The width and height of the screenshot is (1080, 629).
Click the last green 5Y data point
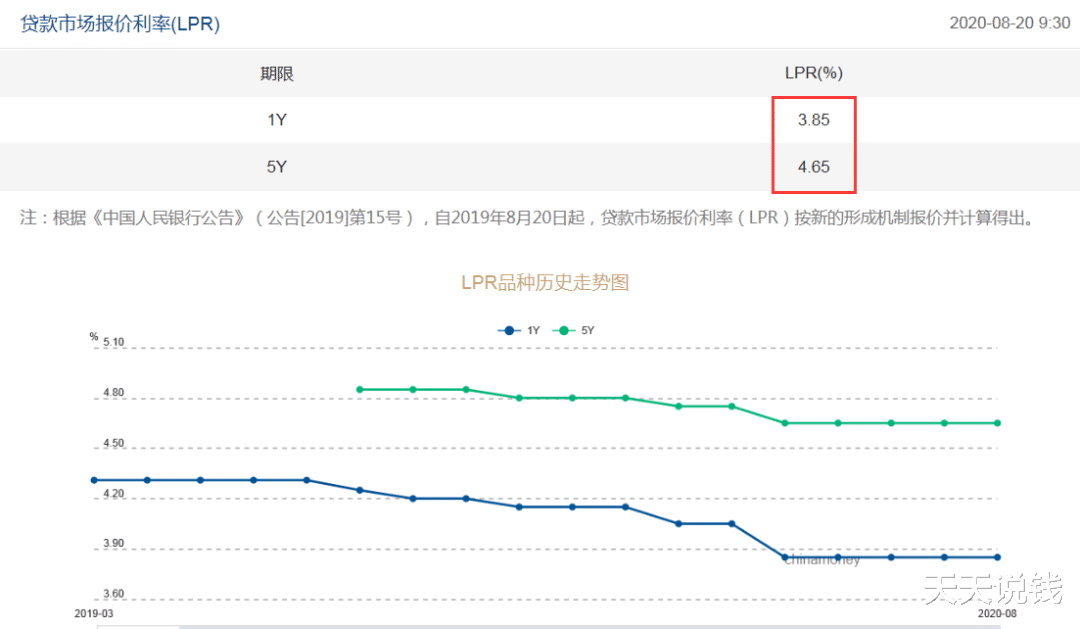click(997, 423)
